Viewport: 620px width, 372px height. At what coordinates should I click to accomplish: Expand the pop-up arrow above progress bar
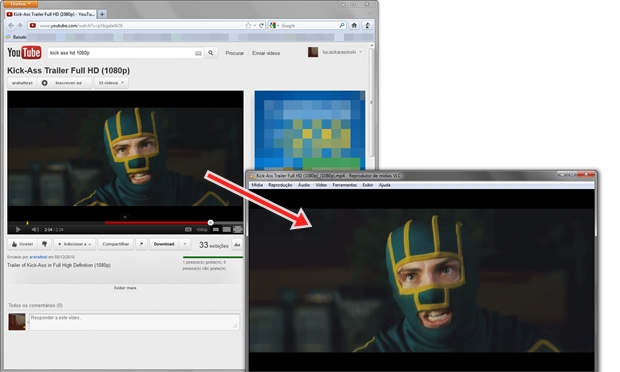click(125, 217)
